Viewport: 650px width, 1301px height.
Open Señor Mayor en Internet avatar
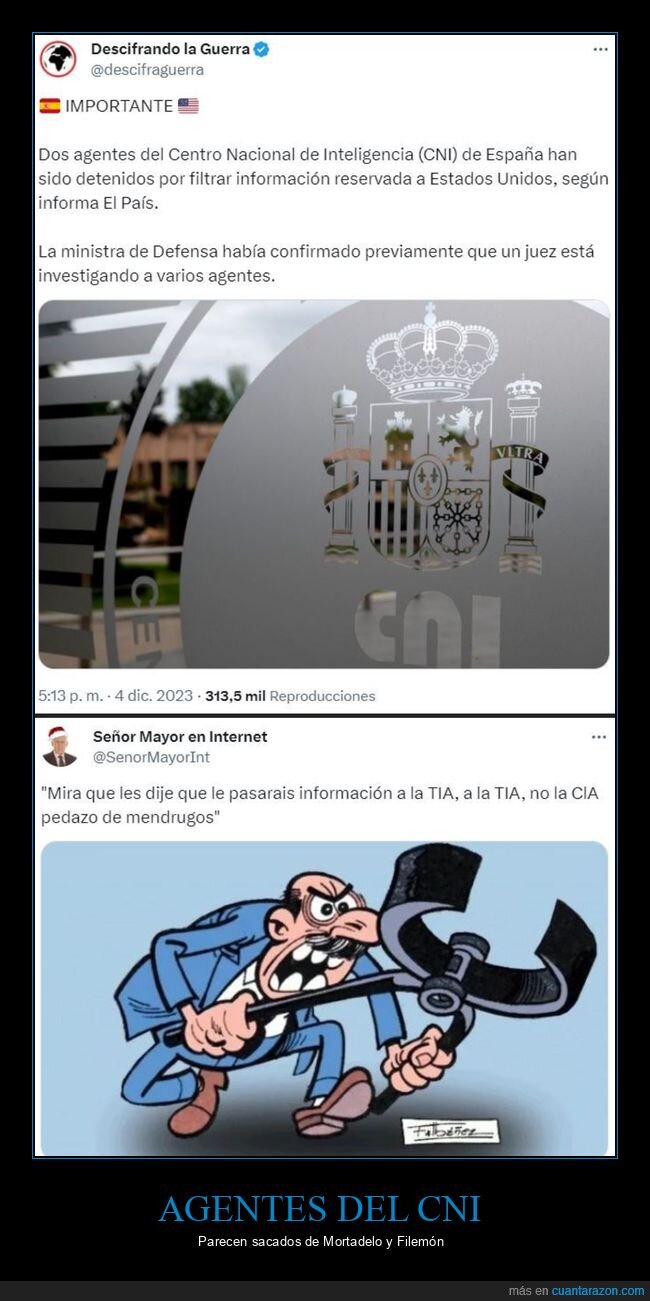point(60,747)
